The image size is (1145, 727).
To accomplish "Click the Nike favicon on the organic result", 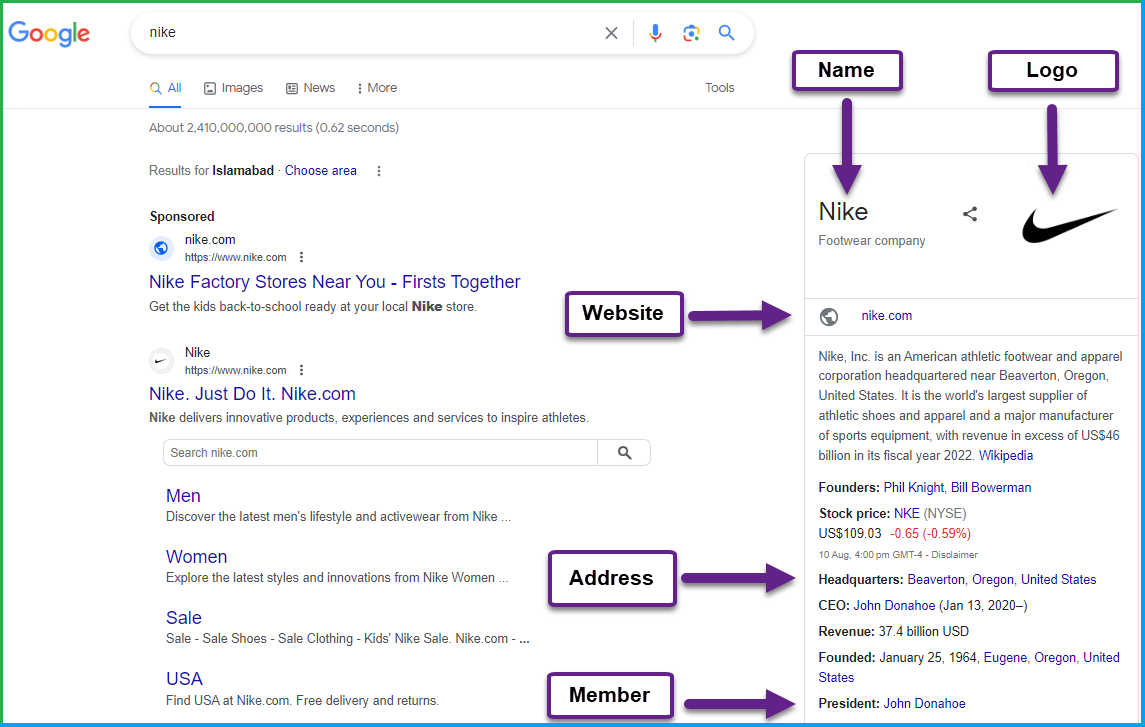I will [161, 360].
